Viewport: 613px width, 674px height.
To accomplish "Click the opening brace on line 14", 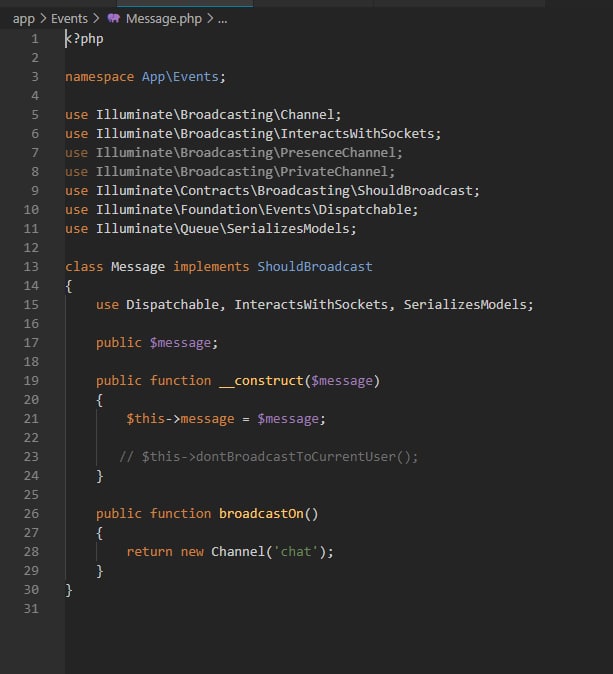I will point(69,286).
